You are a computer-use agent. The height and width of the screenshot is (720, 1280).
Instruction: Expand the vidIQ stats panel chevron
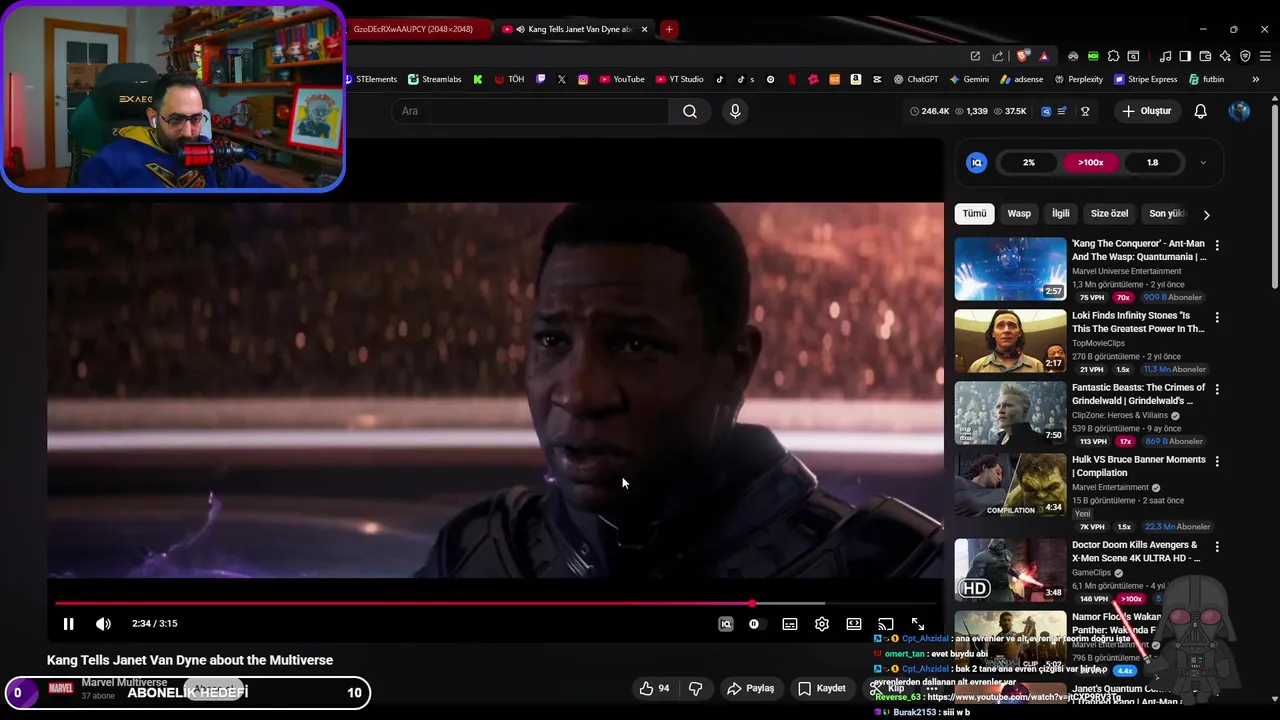(1203, 163)
